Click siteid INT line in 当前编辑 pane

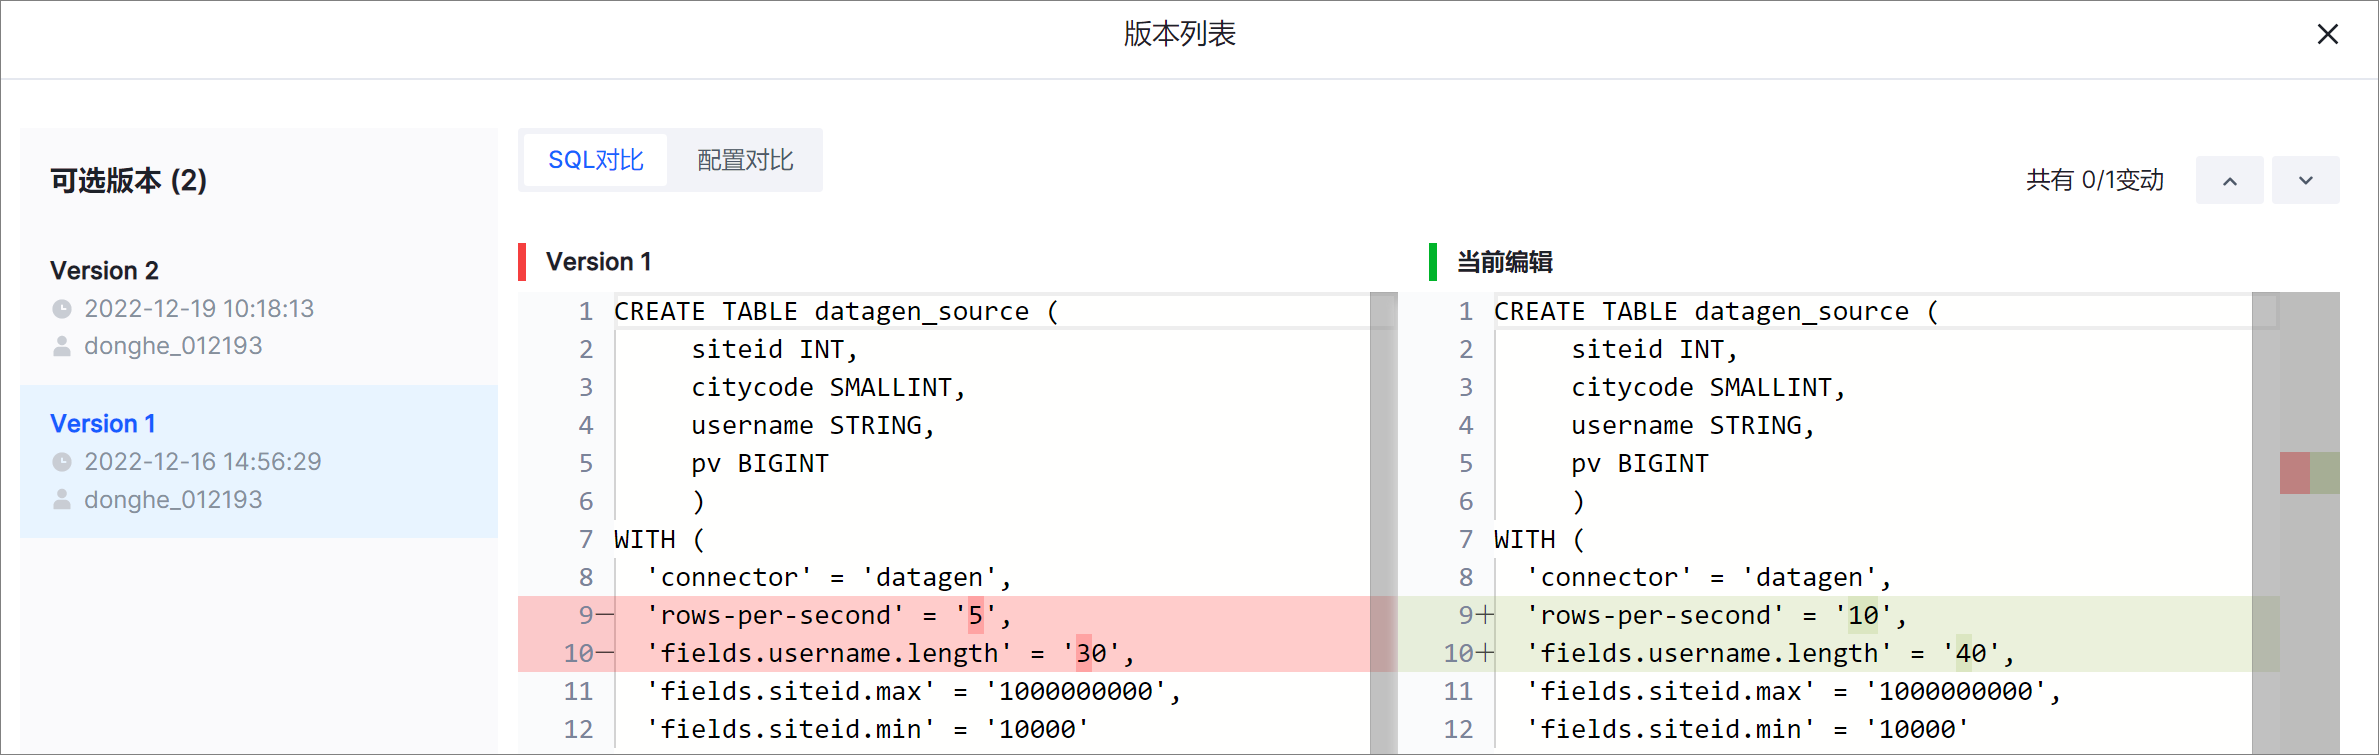1655,349
